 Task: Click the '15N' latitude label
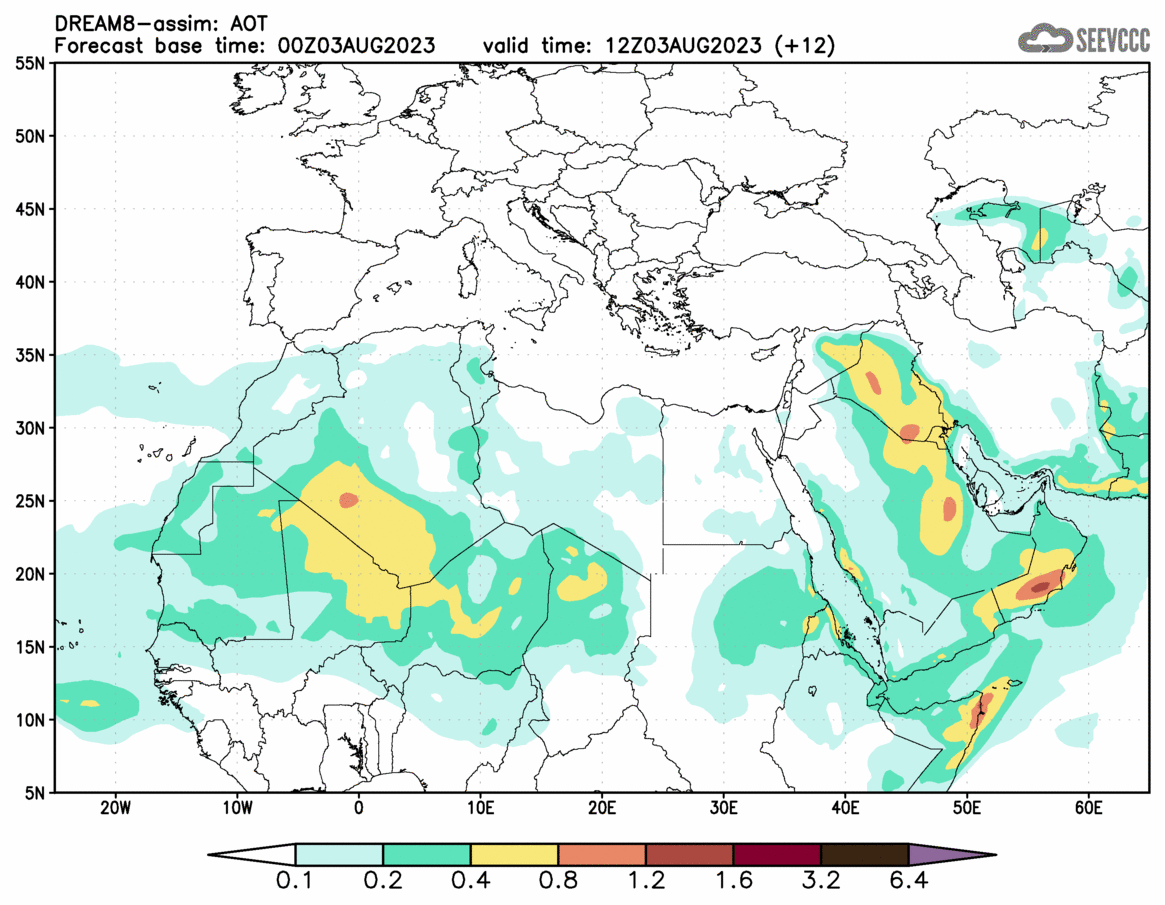(30, 646)
